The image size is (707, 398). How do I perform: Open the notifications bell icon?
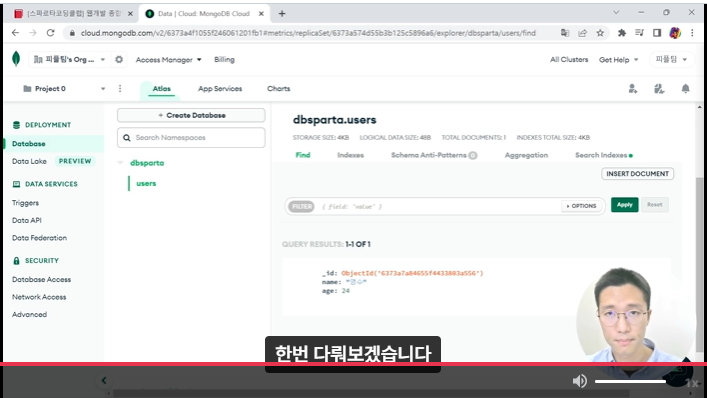click(685, 89)
